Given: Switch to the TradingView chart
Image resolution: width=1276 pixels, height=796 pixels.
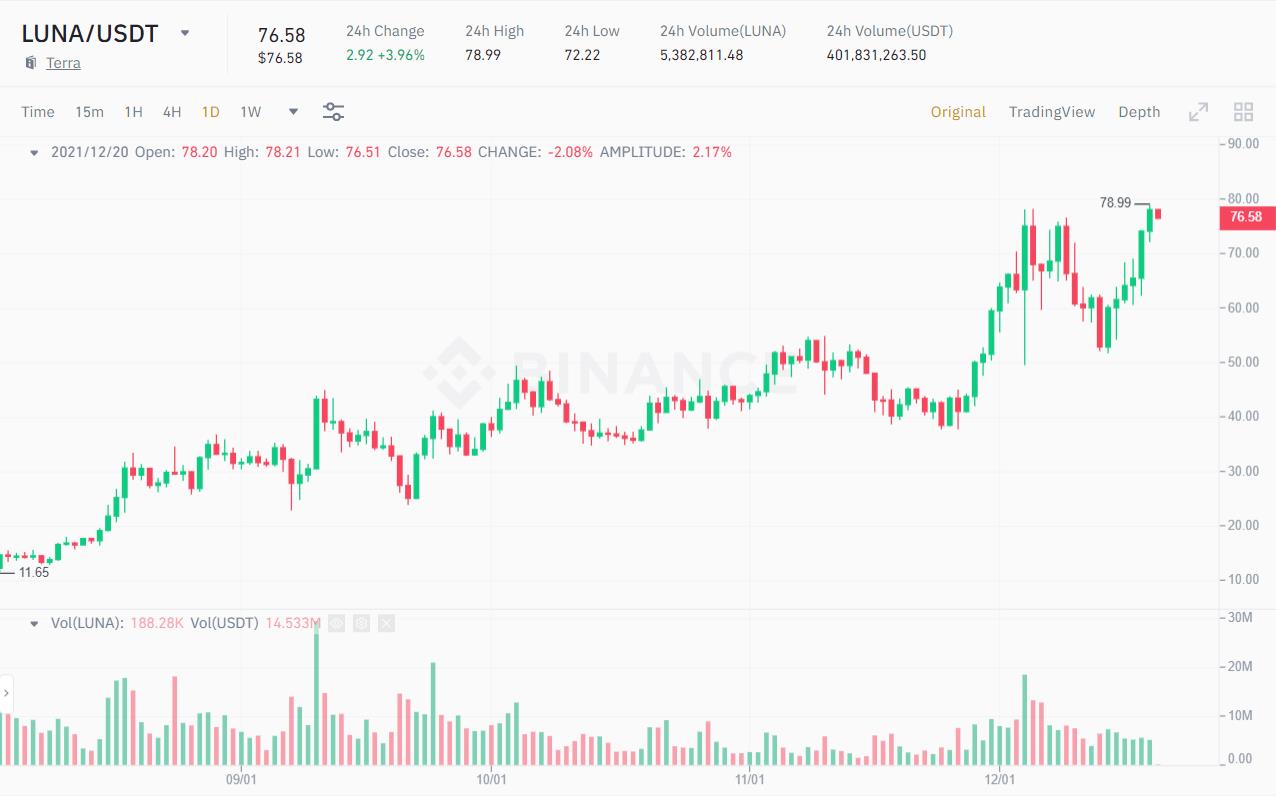Looking at the screenshot, I should point(1052,112).
